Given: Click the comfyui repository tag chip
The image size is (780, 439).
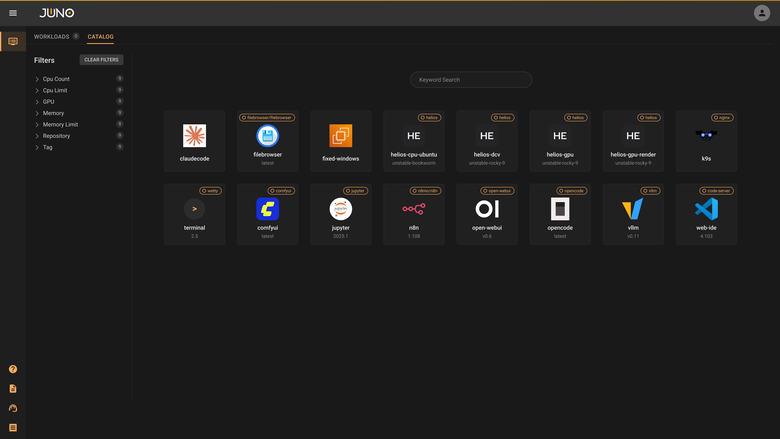Looking at the screenshot, I should click(x=281, y=191).
